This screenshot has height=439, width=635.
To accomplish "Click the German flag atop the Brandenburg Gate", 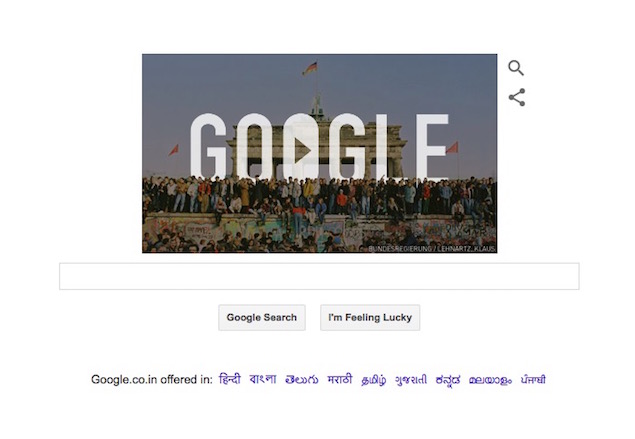I will tap(310, 68).
